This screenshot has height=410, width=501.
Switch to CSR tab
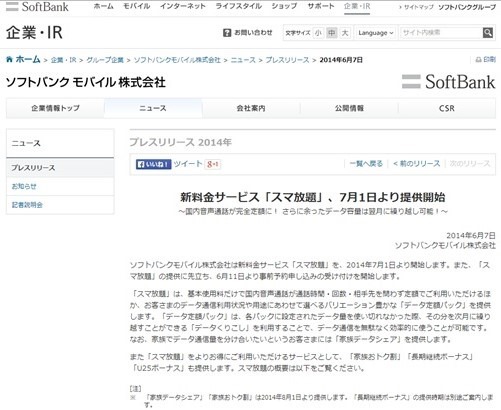[x=447, y=108]
